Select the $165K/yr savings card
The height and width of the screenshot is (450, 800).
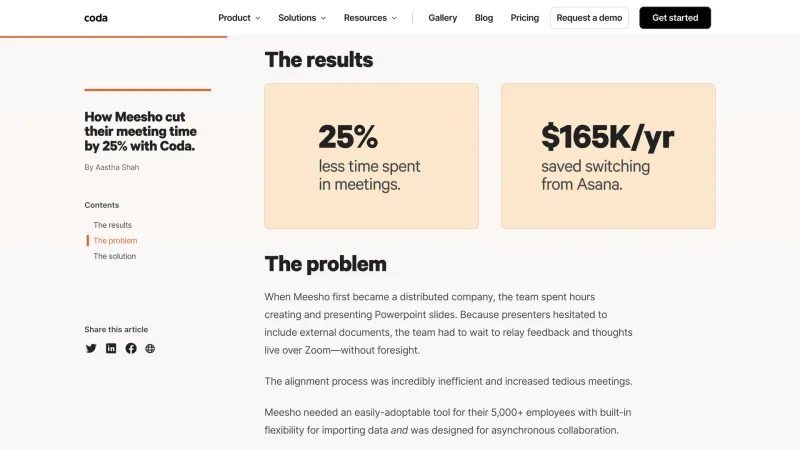tap(608, 156)
